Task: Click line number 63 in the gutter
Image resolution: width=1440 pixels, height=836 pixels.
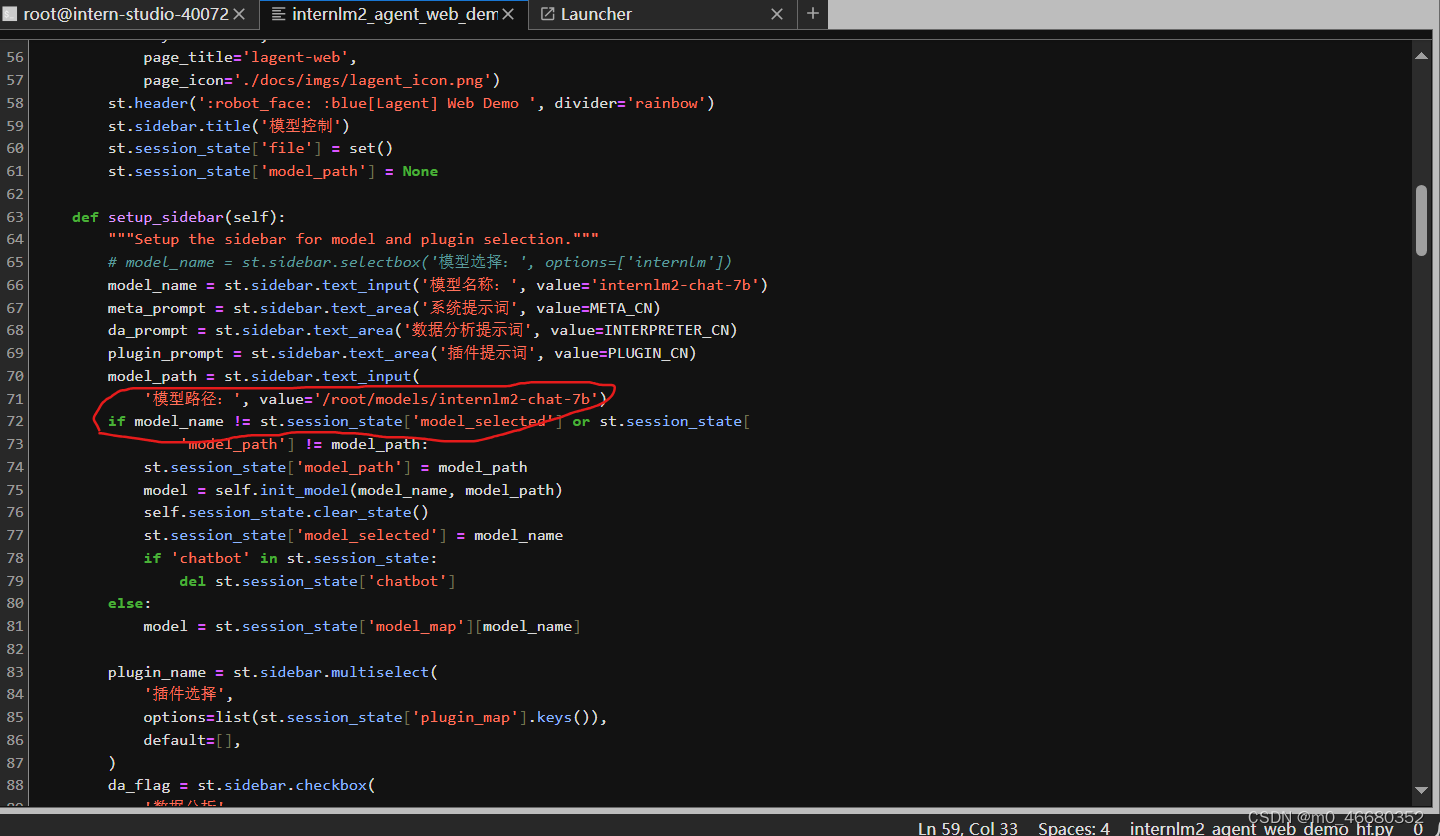Action: 14,217
